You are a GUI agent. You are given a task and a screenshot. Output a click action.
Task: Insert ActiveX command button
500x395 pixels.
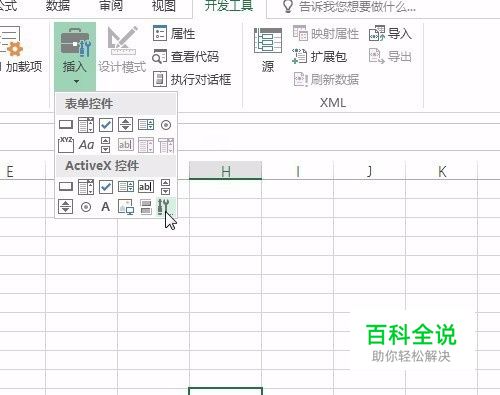66,187
